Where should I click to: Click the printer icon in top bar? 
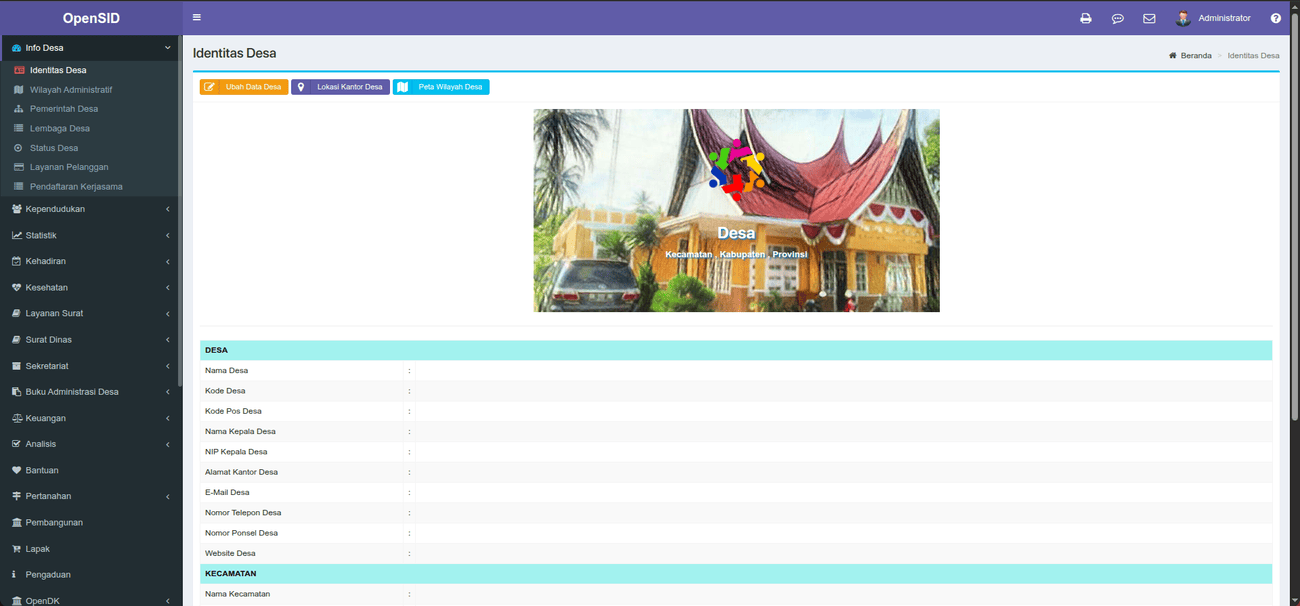tap(1085, 18)
